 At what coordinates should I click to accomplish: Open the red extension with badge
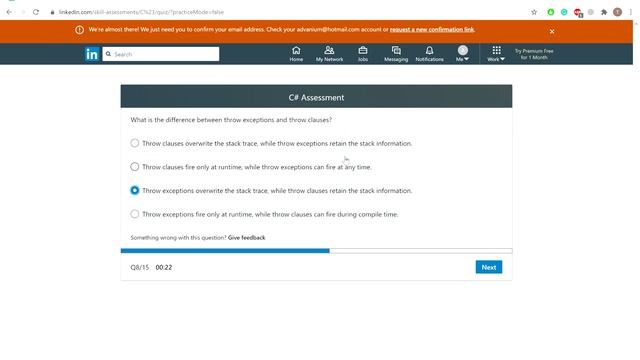[578, 13]
